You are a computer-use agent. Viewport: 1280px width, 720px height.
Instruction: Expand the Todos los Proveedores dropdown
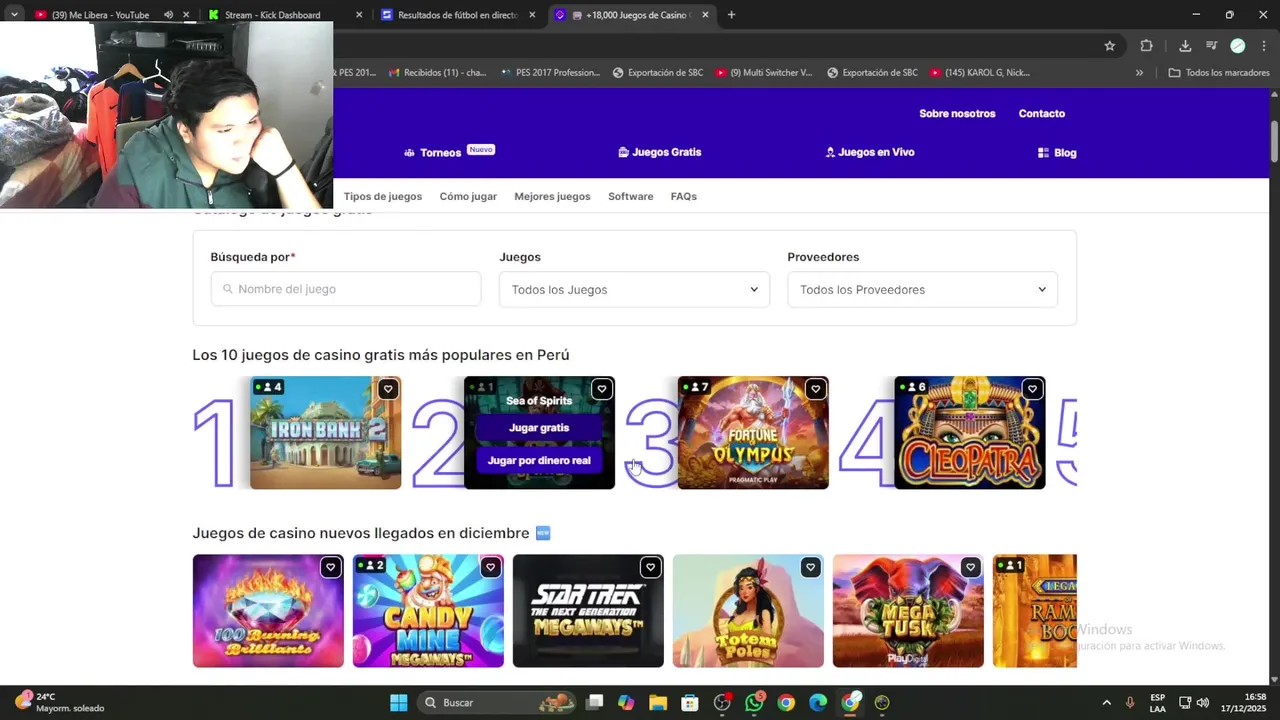point(922,289)
